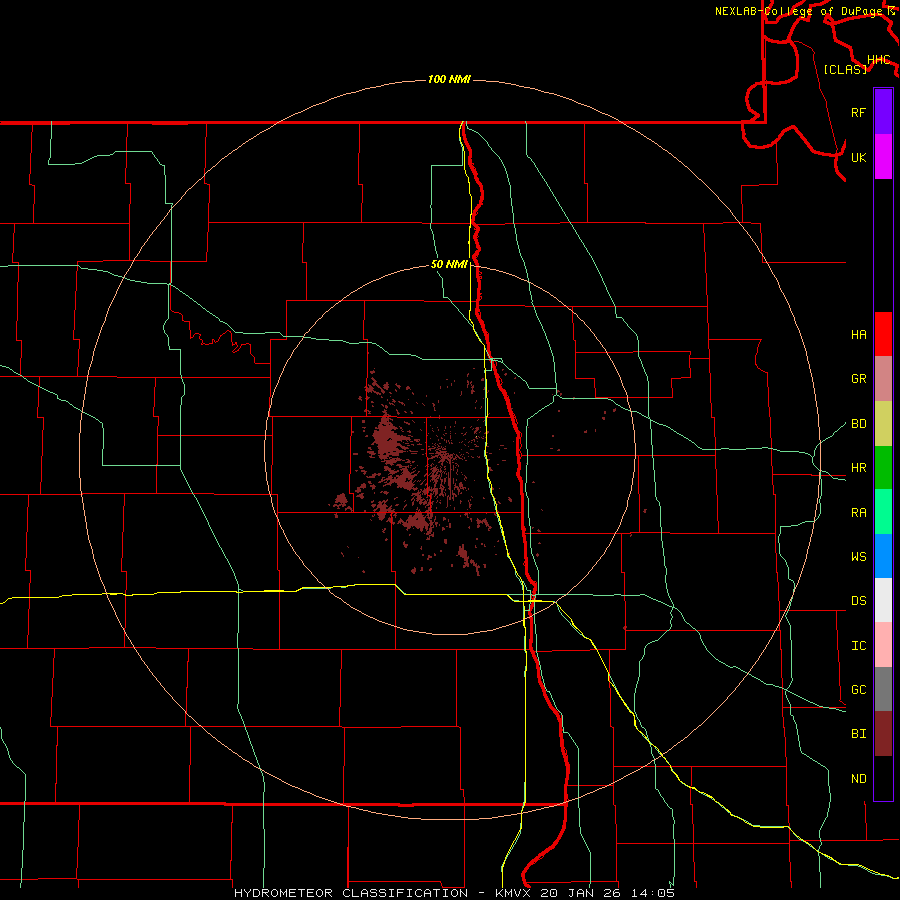Viewport: 900px width, 900px height.
Task: Pick the WS blue legend block
Action: (883, 556)
